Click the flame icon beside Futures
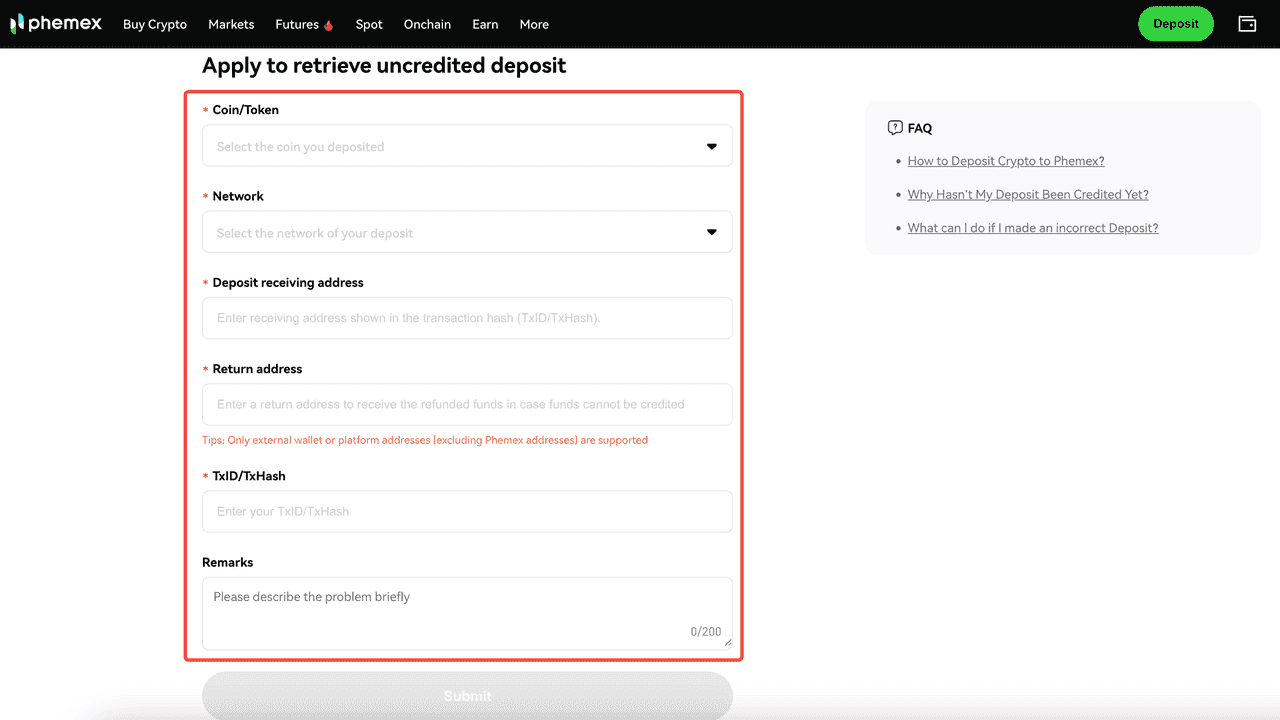 tap(329, 25)
